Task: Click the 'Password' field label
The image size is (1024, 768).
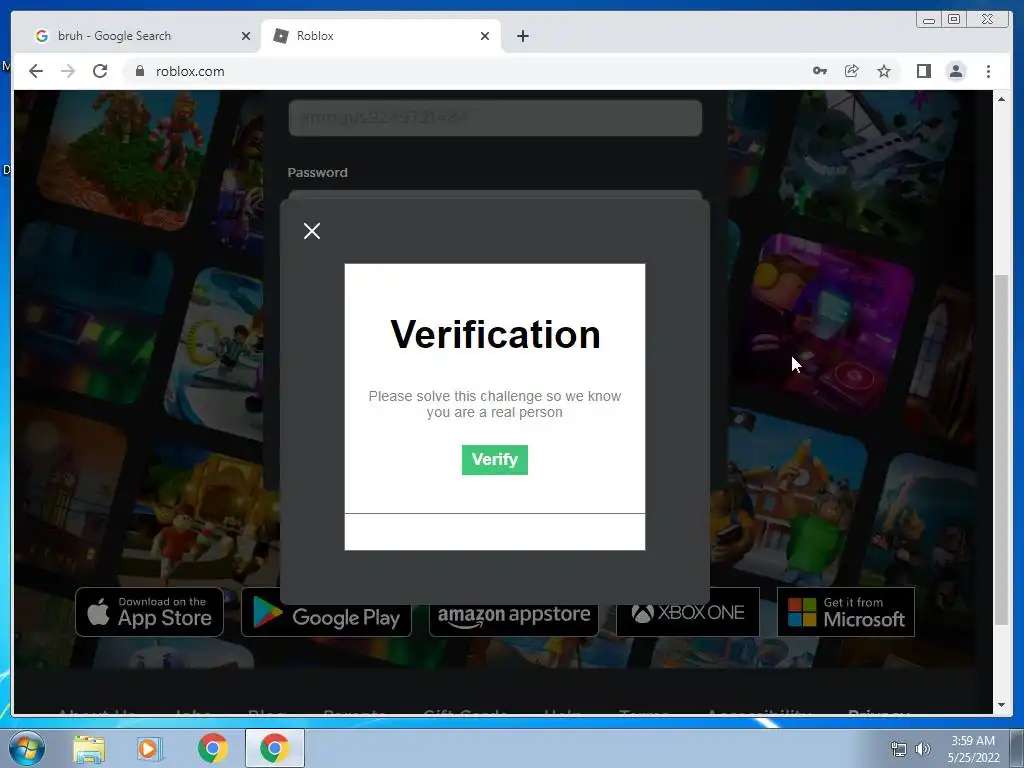Action: 317,172
